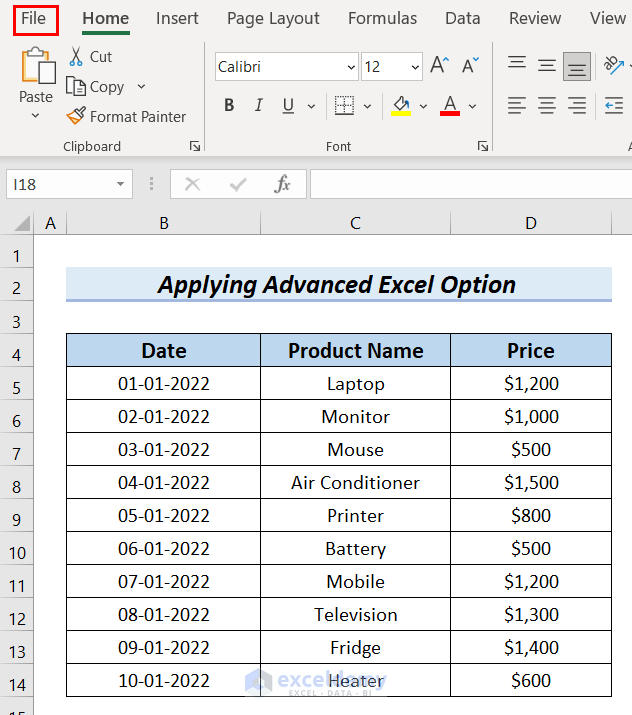This screenshot has width=632, height=715.
Task: Toggle Bold formatting
Action: pyautogui.click(x=229, y=106)
